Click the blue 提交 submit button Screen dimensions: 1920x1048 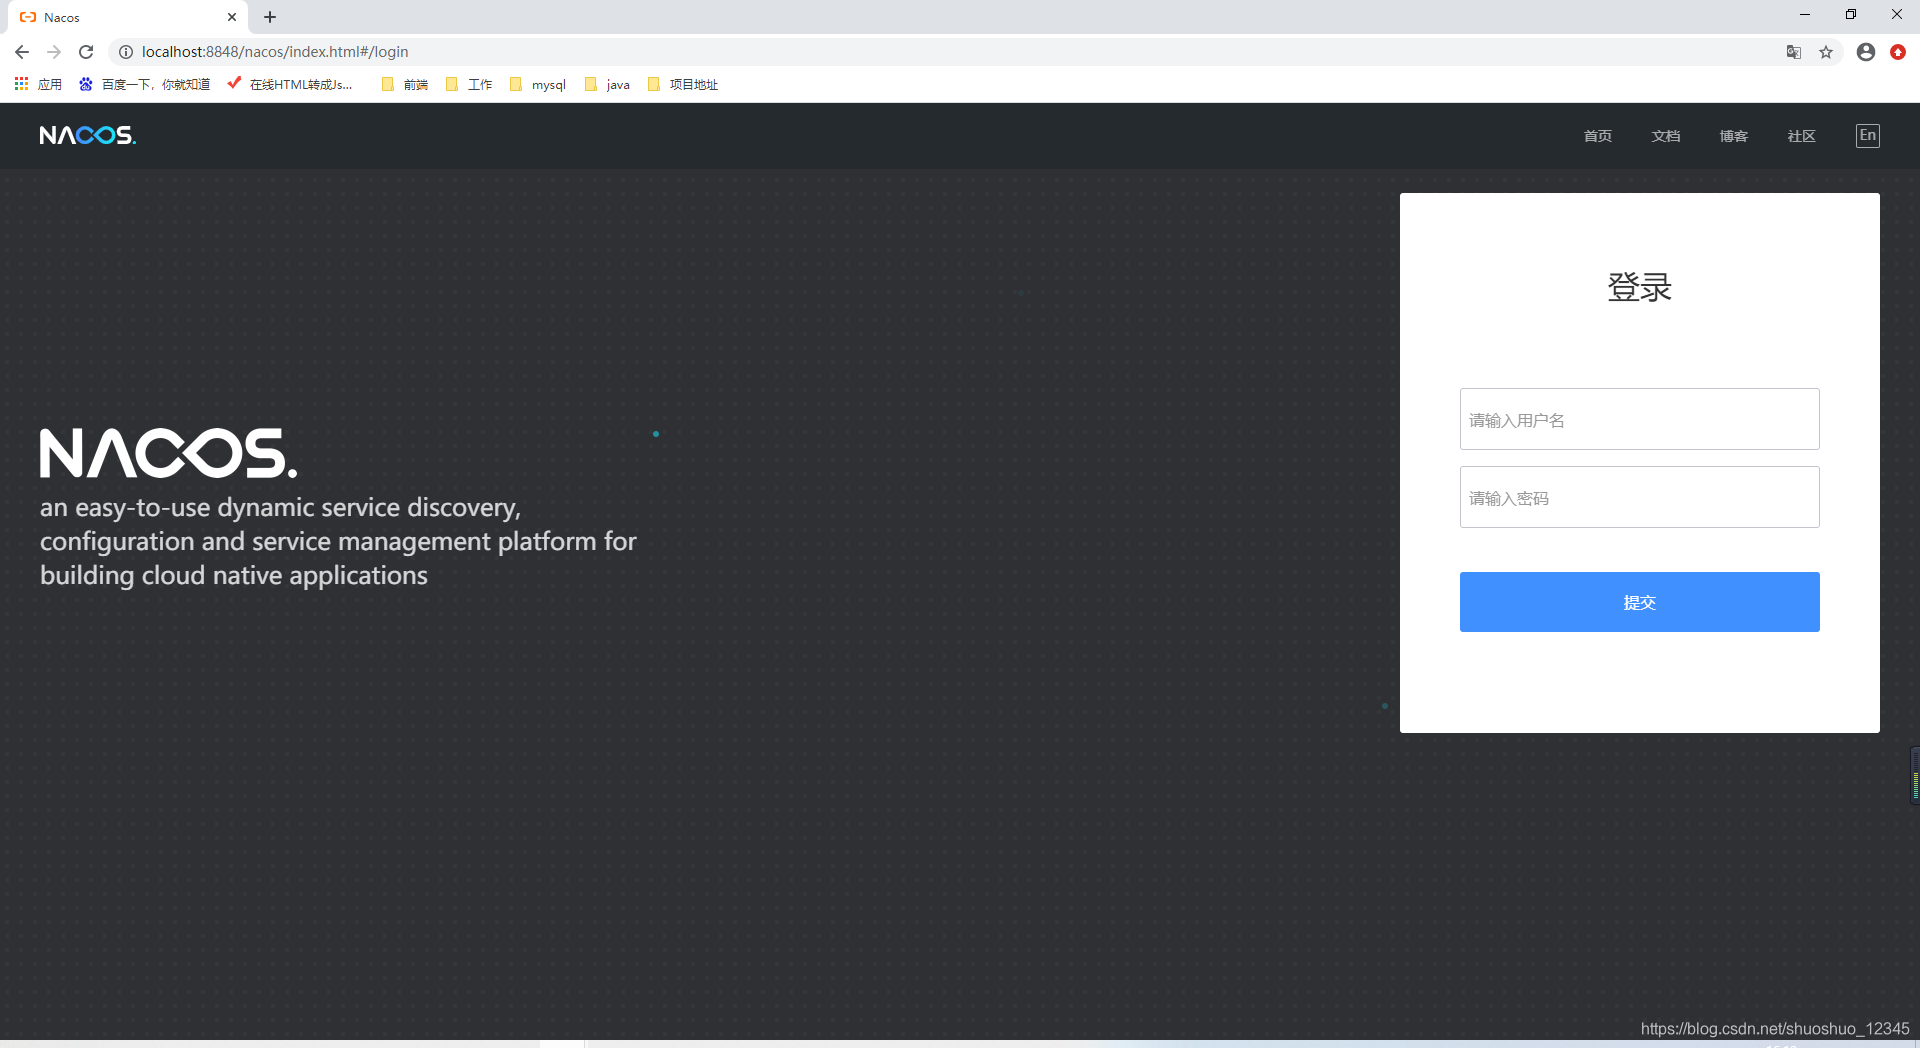click(1640, 602)
